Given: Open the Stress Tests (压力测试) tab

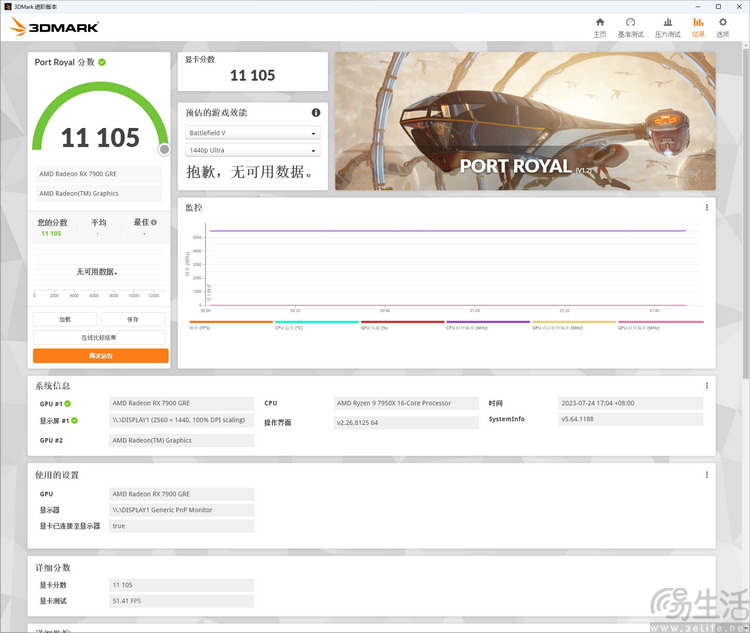Looking at the screenshot, I should coord(668,28).
